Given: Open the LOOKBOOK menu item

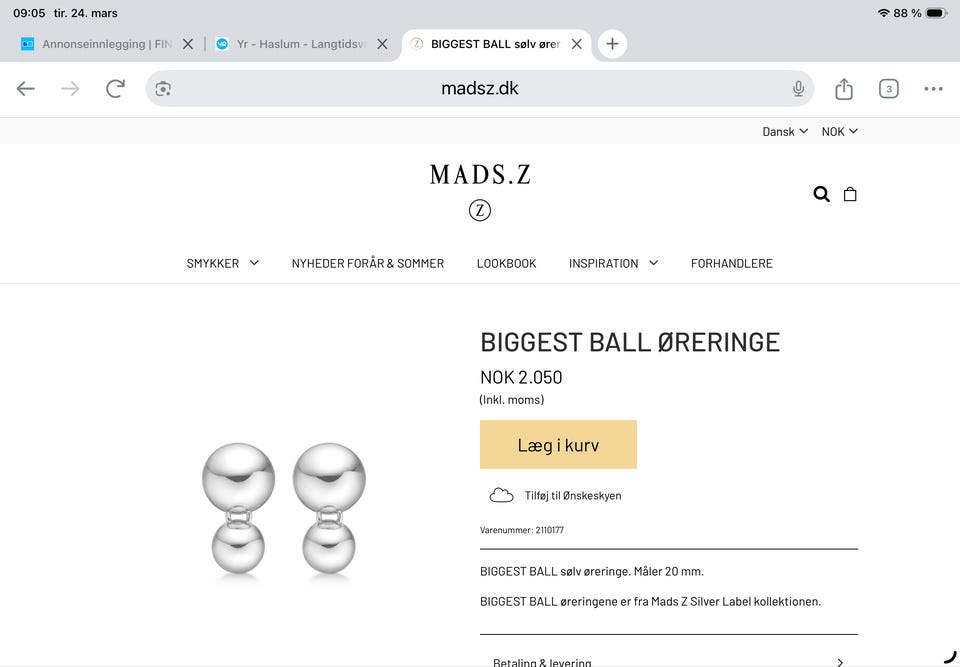Looking at the screenshot, I should [x=506, y=263].
